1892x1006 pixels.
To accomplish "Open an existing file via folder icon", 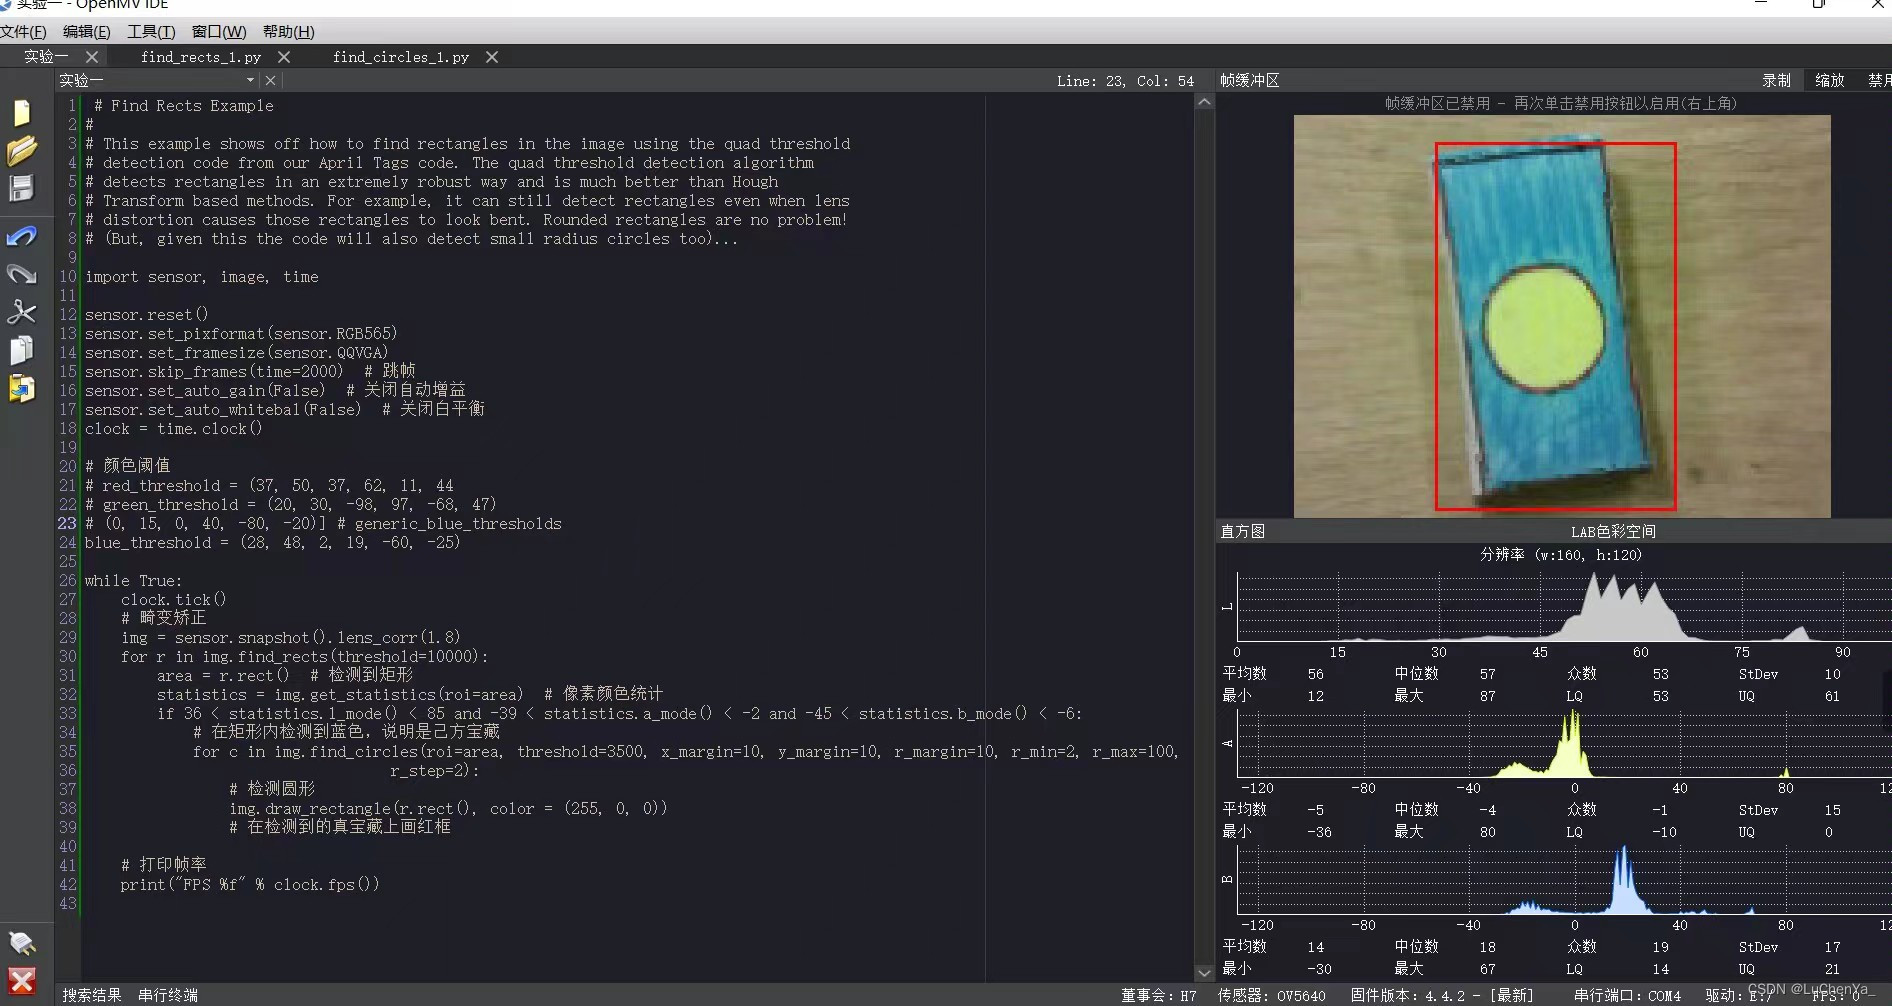I will 22,150.
